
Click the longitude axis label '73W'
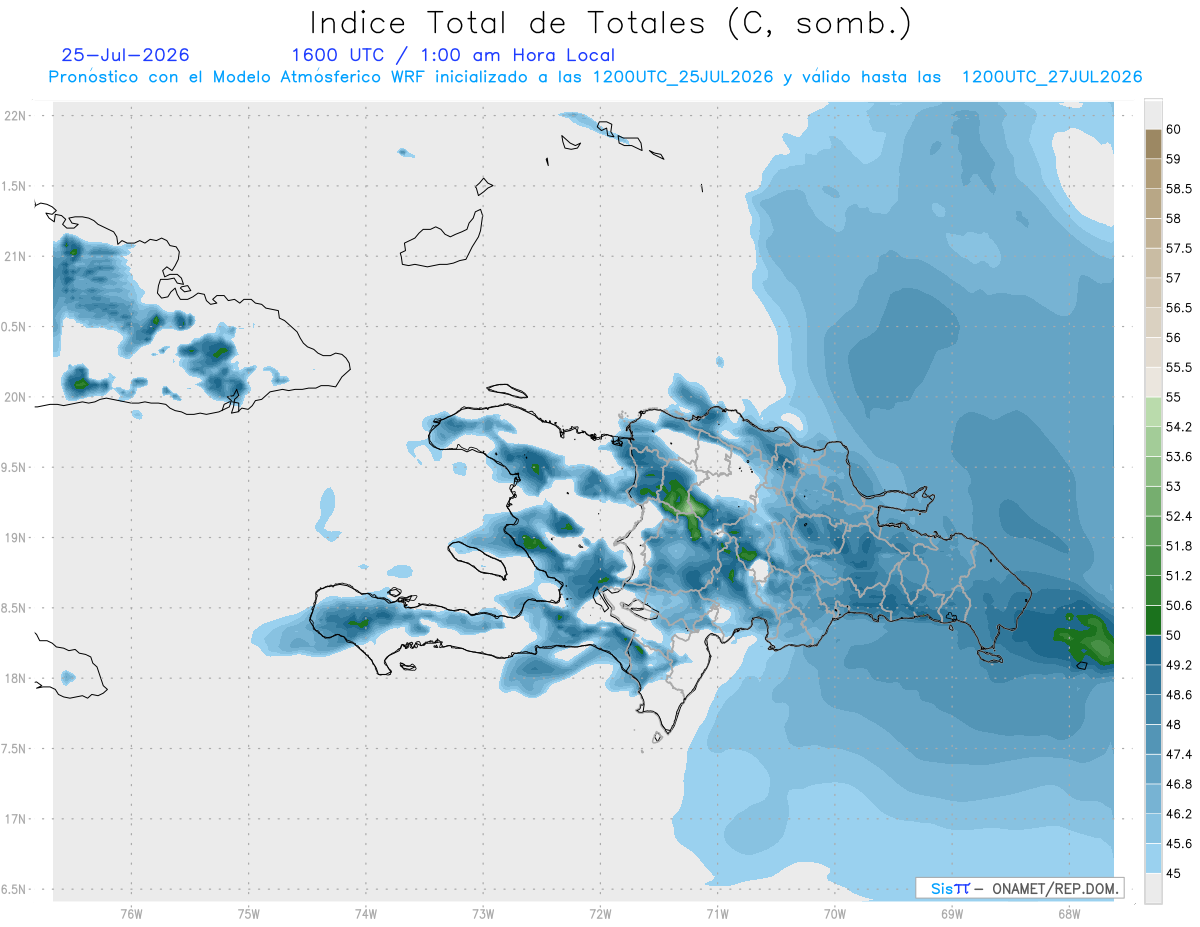[483, 914]
